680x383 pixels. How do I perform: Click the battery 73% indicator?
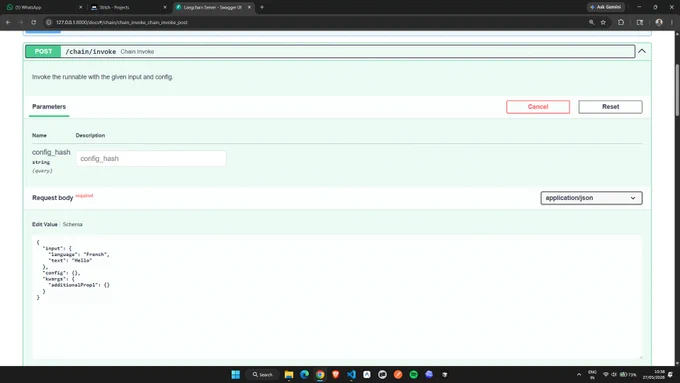tap(628, 374)
